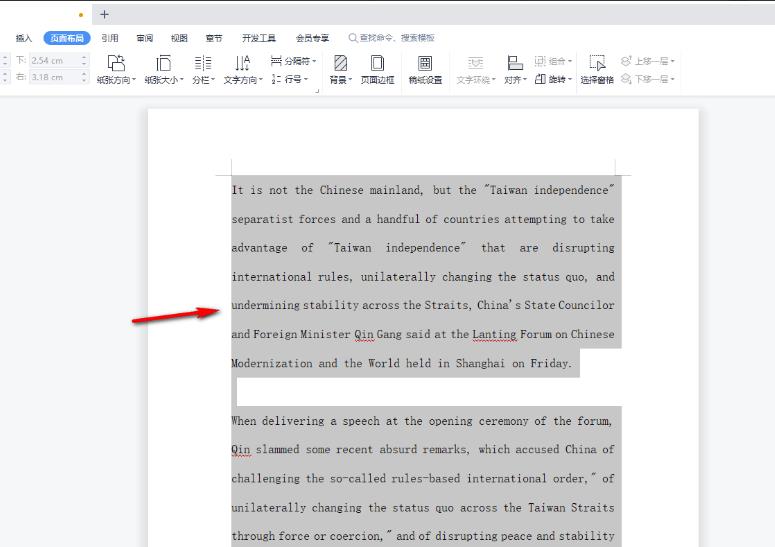Image resolution: width=775 pixels, height=547 pixels.
Task: Expand the 分隔符 breaks dropdown
Action: click(x=294, y=61)
